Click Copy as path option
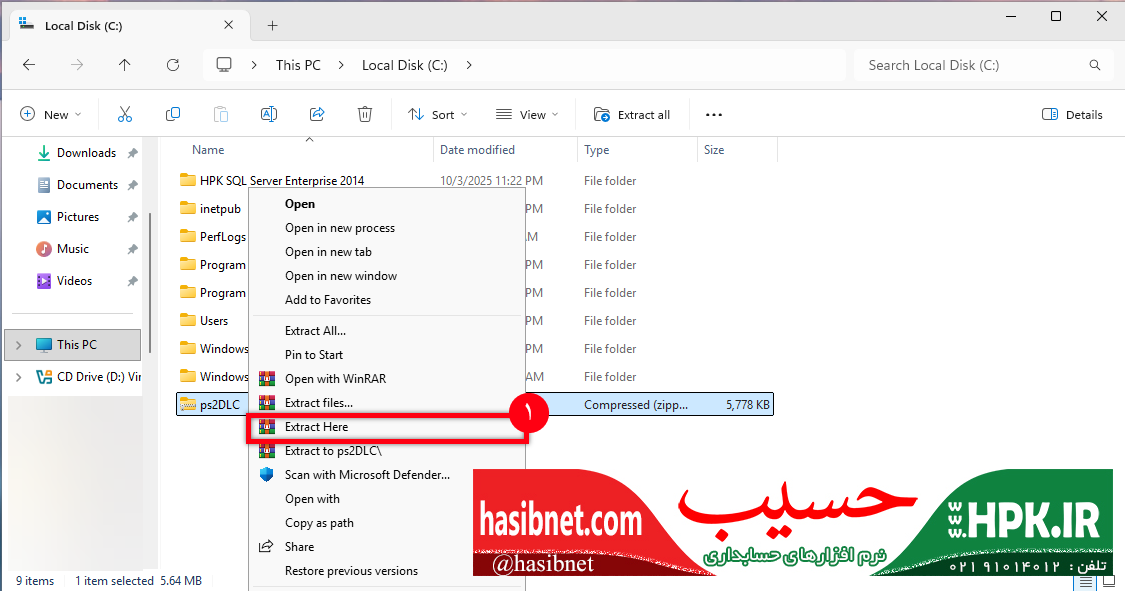This screenshot has width=1125, height=591. [x=319, y=523]
